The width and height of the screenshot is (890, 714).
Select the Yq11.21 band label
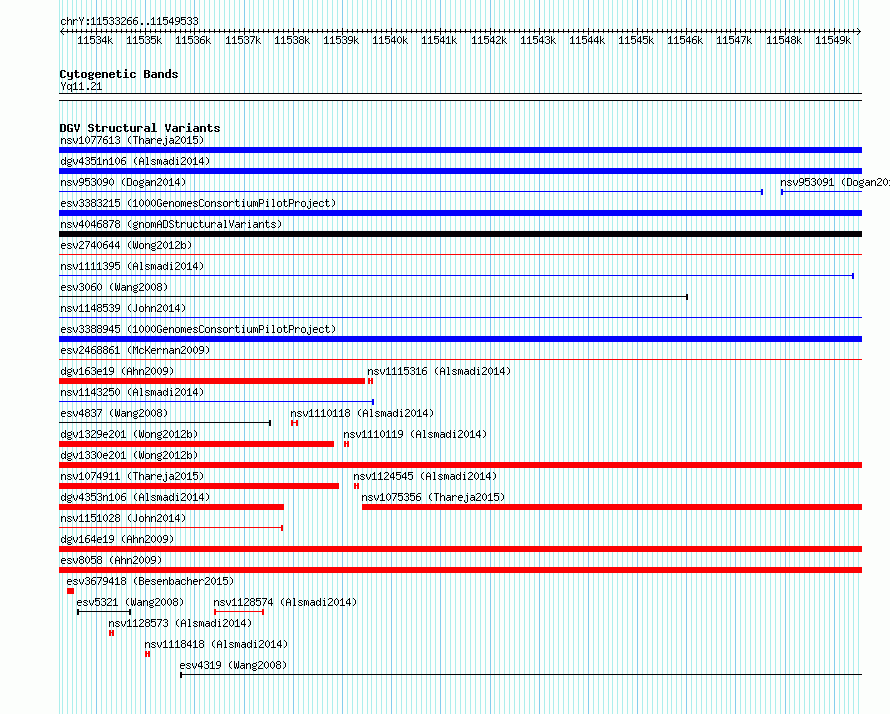81,86
